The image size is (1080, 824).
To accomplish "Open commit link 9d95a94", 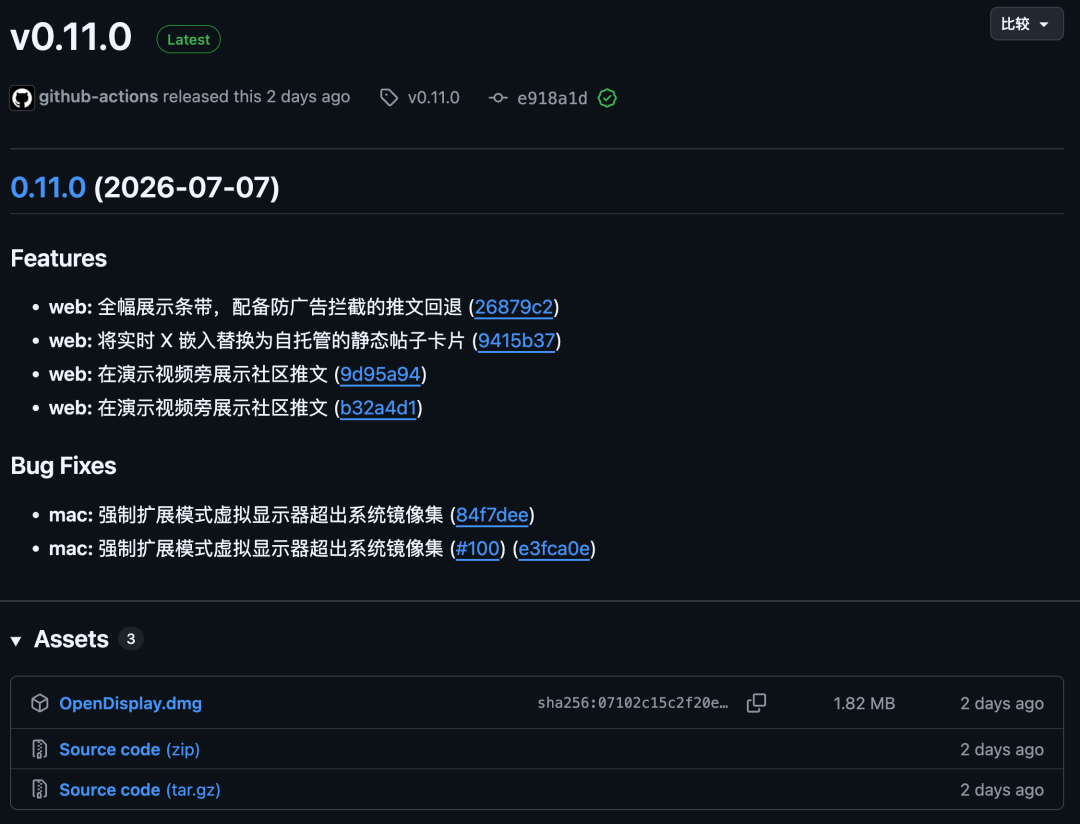I will click(x=380, y=374).
